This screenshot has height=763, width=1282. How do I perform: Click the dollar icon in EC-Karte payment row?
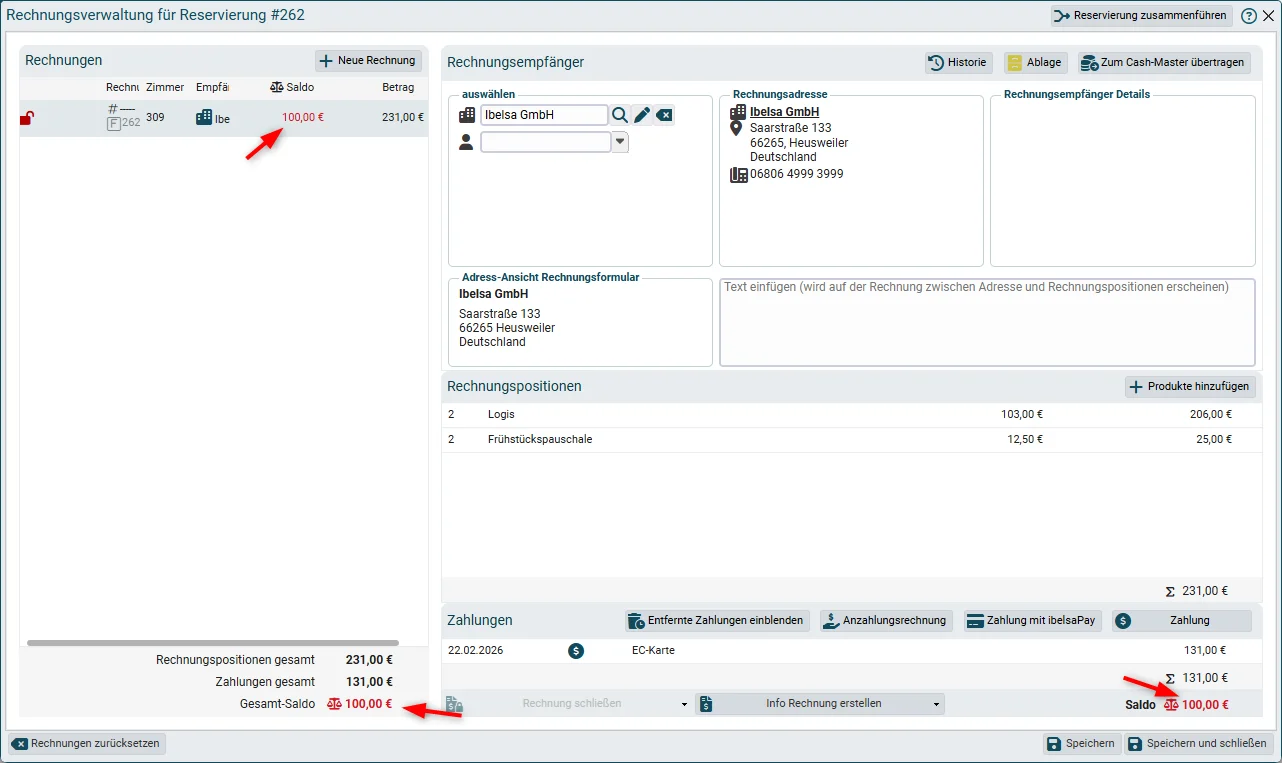[x=576, y=650]
